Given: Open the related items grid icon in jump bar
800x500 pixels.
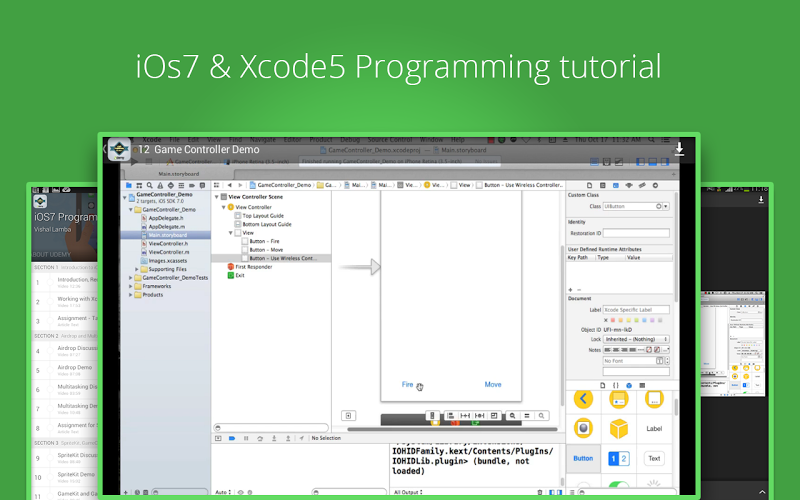Looking at the screenshot, I should pos(216,185).
